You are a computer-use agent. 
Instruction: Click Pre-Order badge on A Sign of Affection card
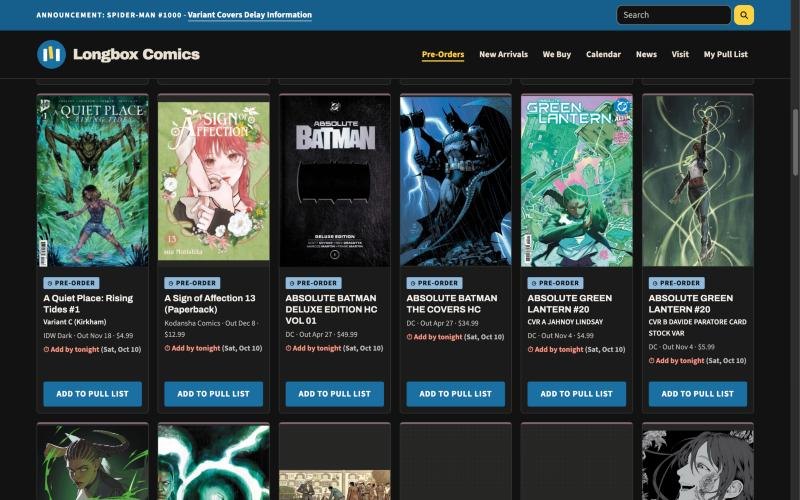[192, 283]
